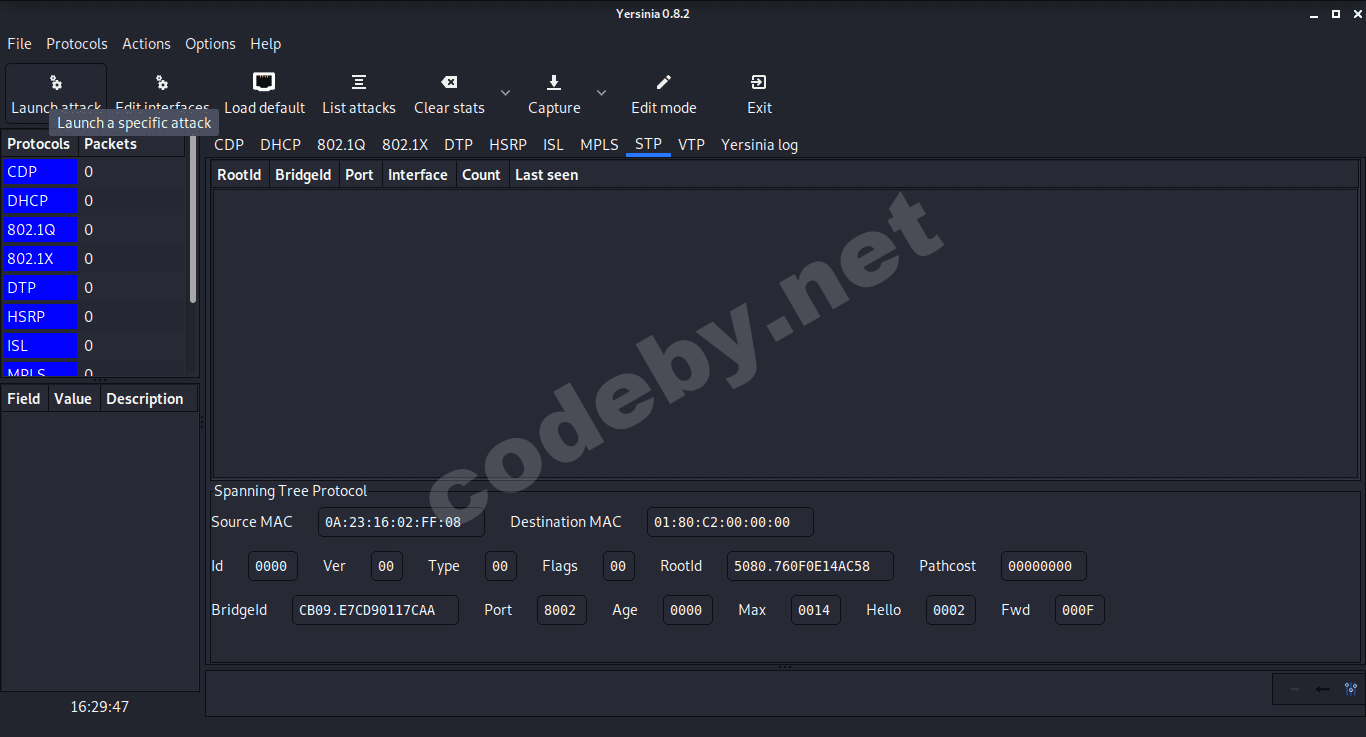This screenshot has height=737, width=1366.
Task: Go to the DTP tab
Action: (x=458, y=145)
